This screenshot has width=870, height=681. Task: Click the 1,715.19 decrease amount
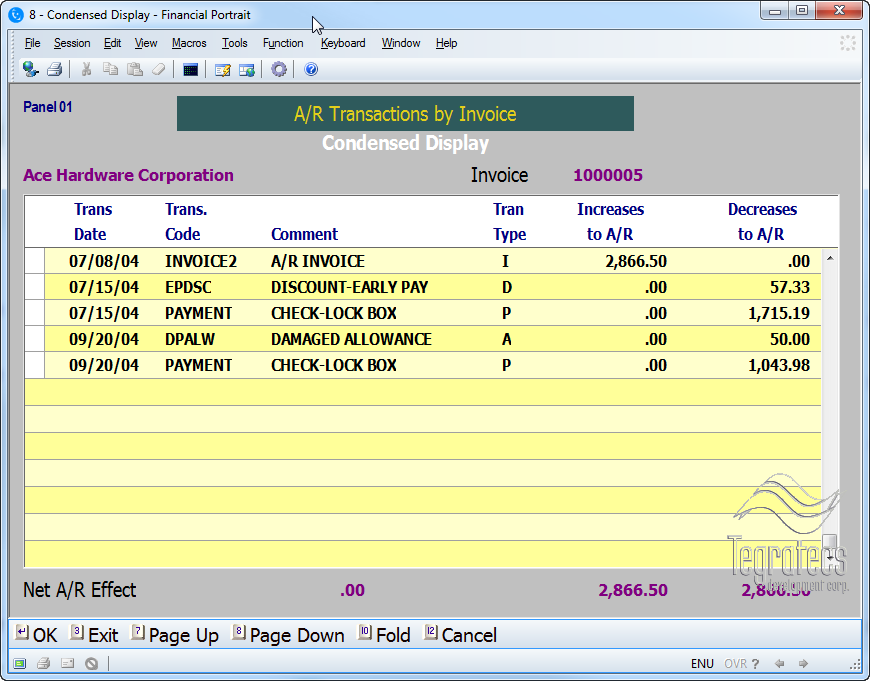[x=779, y=313]
